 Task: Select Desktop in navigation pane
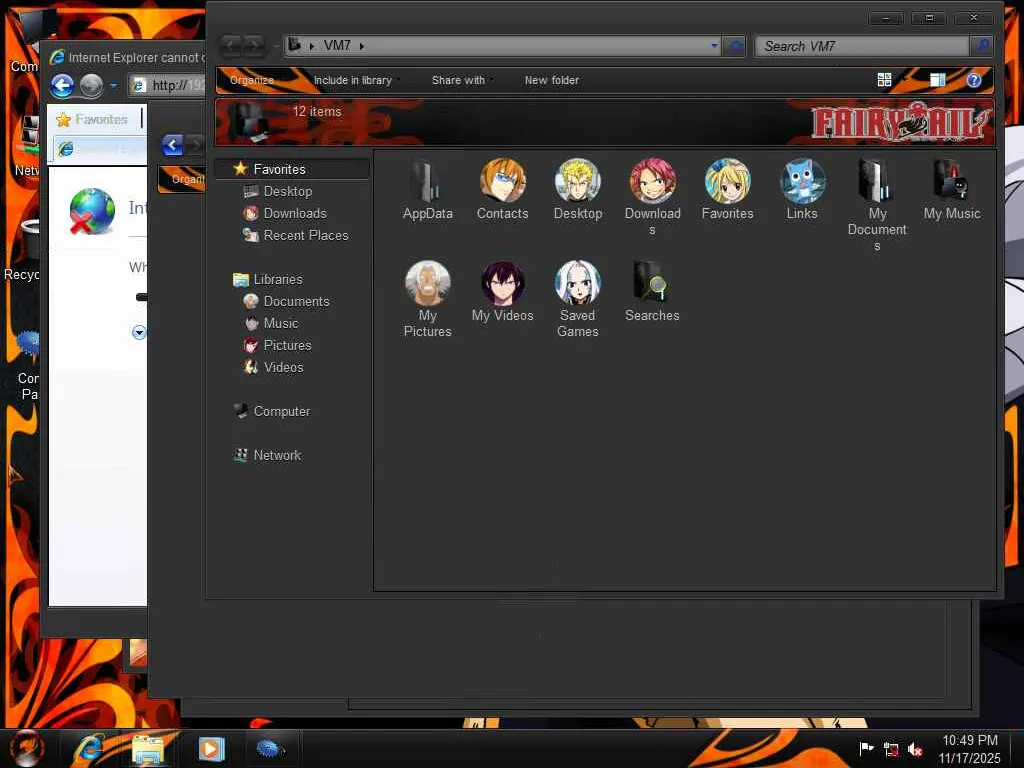[x=287, y=191]
